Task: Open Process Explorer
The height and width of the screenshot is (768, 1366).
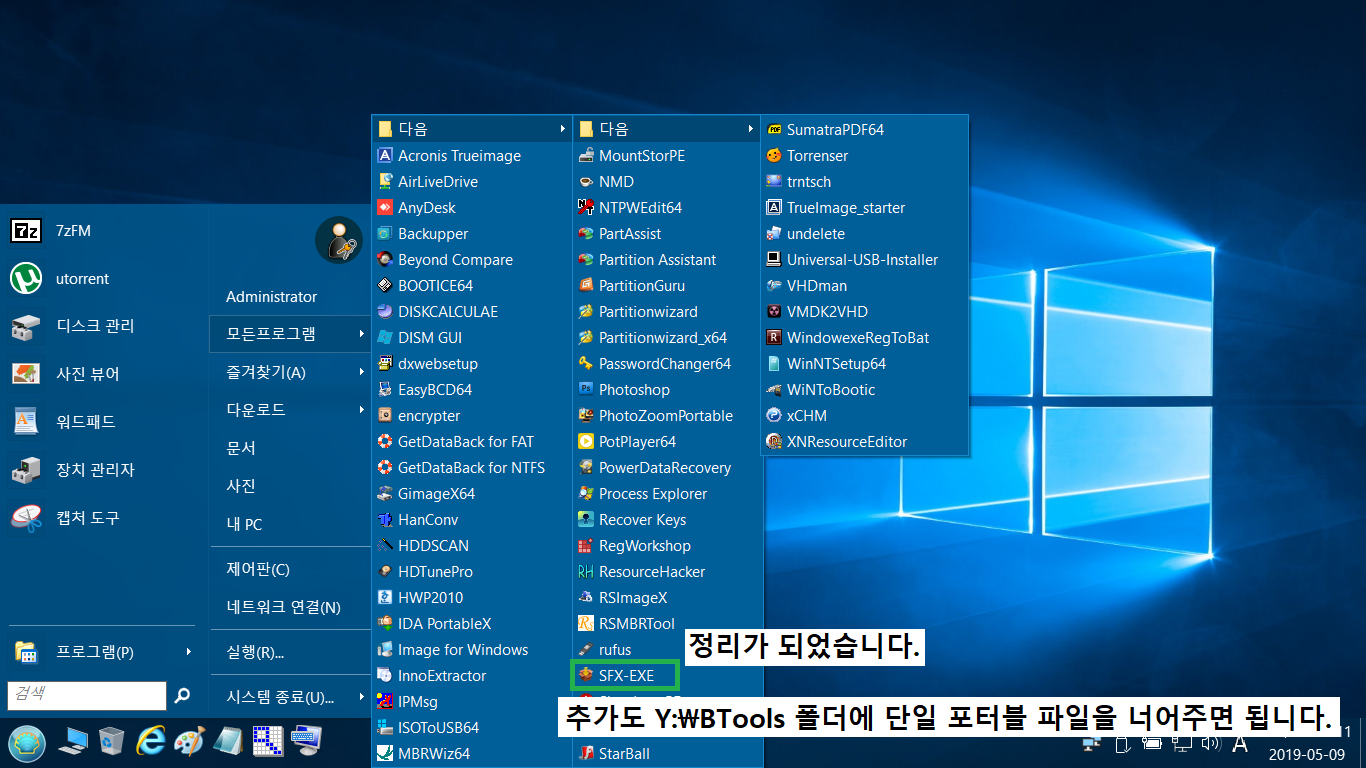Action: click(667, 494)
